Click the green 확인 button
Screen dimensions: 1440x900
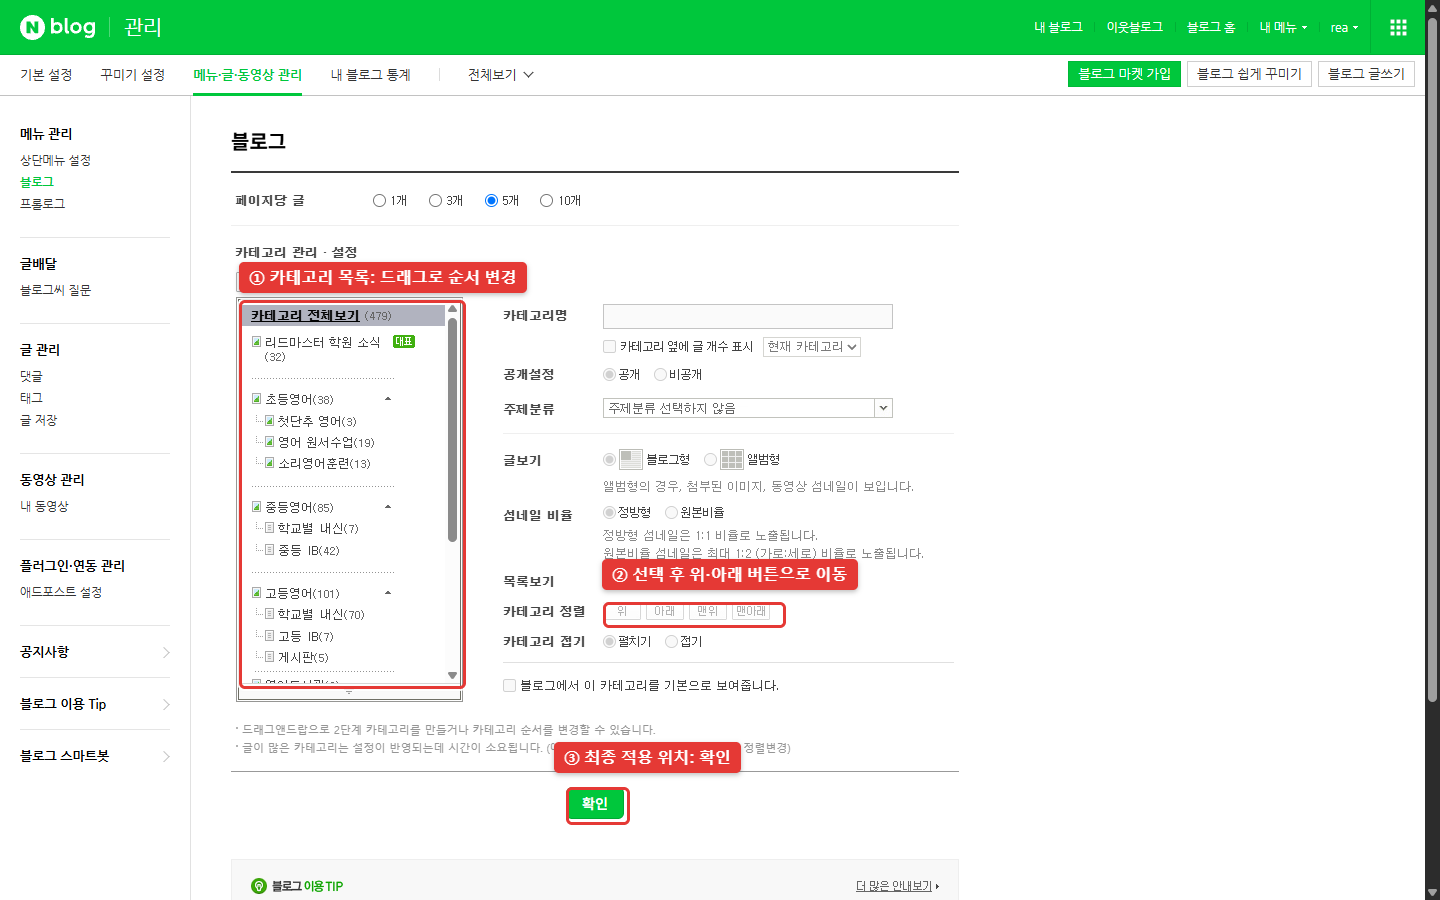click(x=595, y=804)
